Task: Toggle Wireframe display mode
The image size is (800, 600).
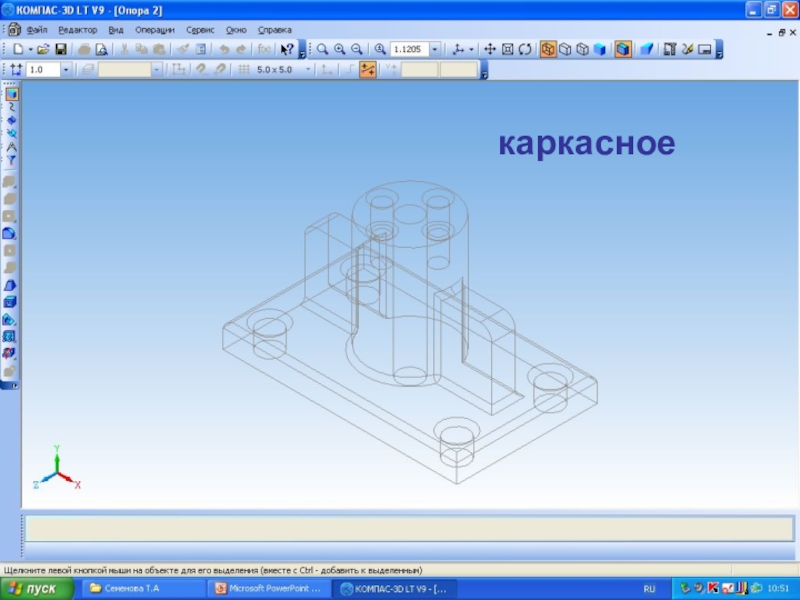Action: click(x=548, y=49)
